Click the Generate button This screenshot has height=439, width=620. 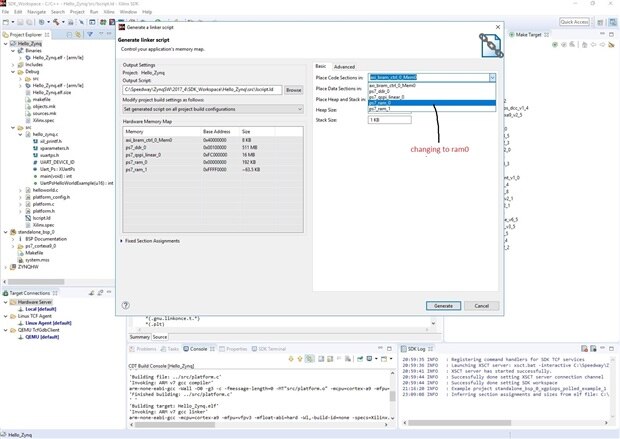pos(444,305)
